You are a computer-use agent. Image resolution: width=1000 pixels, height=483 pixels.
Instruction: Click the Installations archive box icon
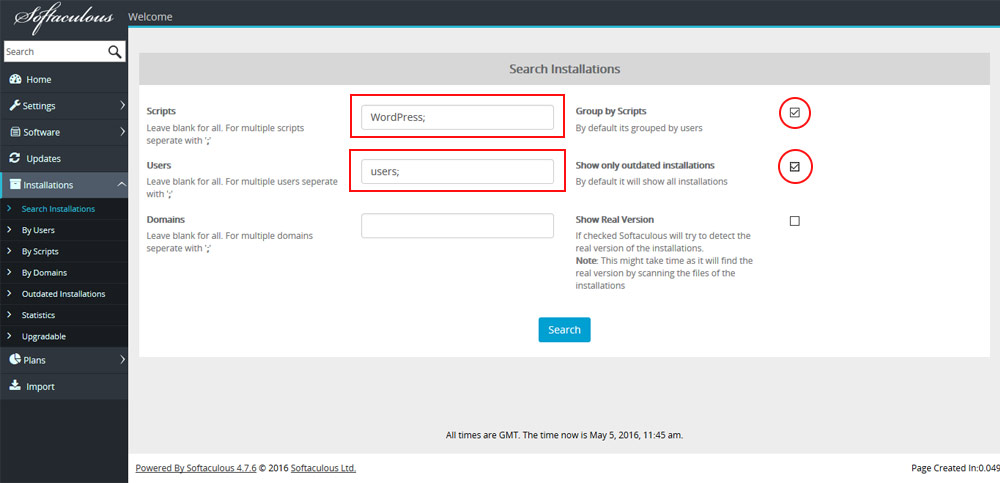(16, 184)
